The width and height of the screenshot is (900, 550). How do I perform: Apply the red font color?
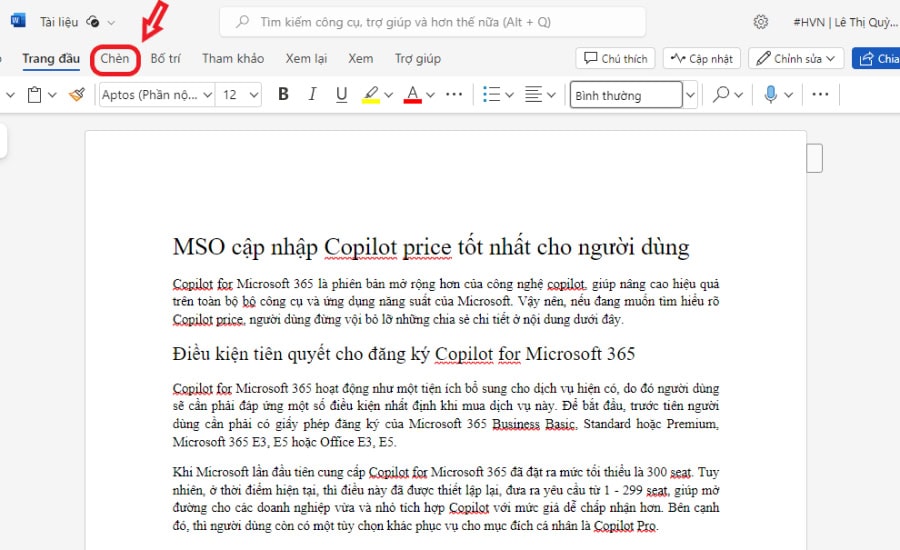tap(413, 94)
